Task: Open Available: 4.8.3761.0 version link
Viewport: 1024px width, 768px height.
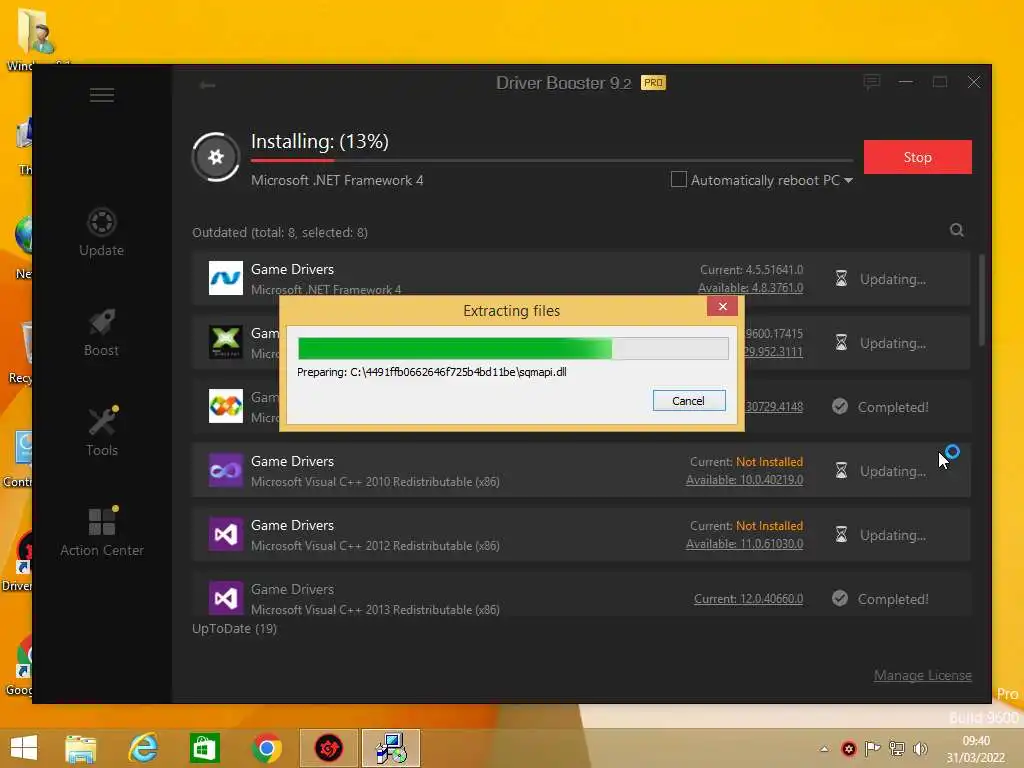Action: coord(750,287)
